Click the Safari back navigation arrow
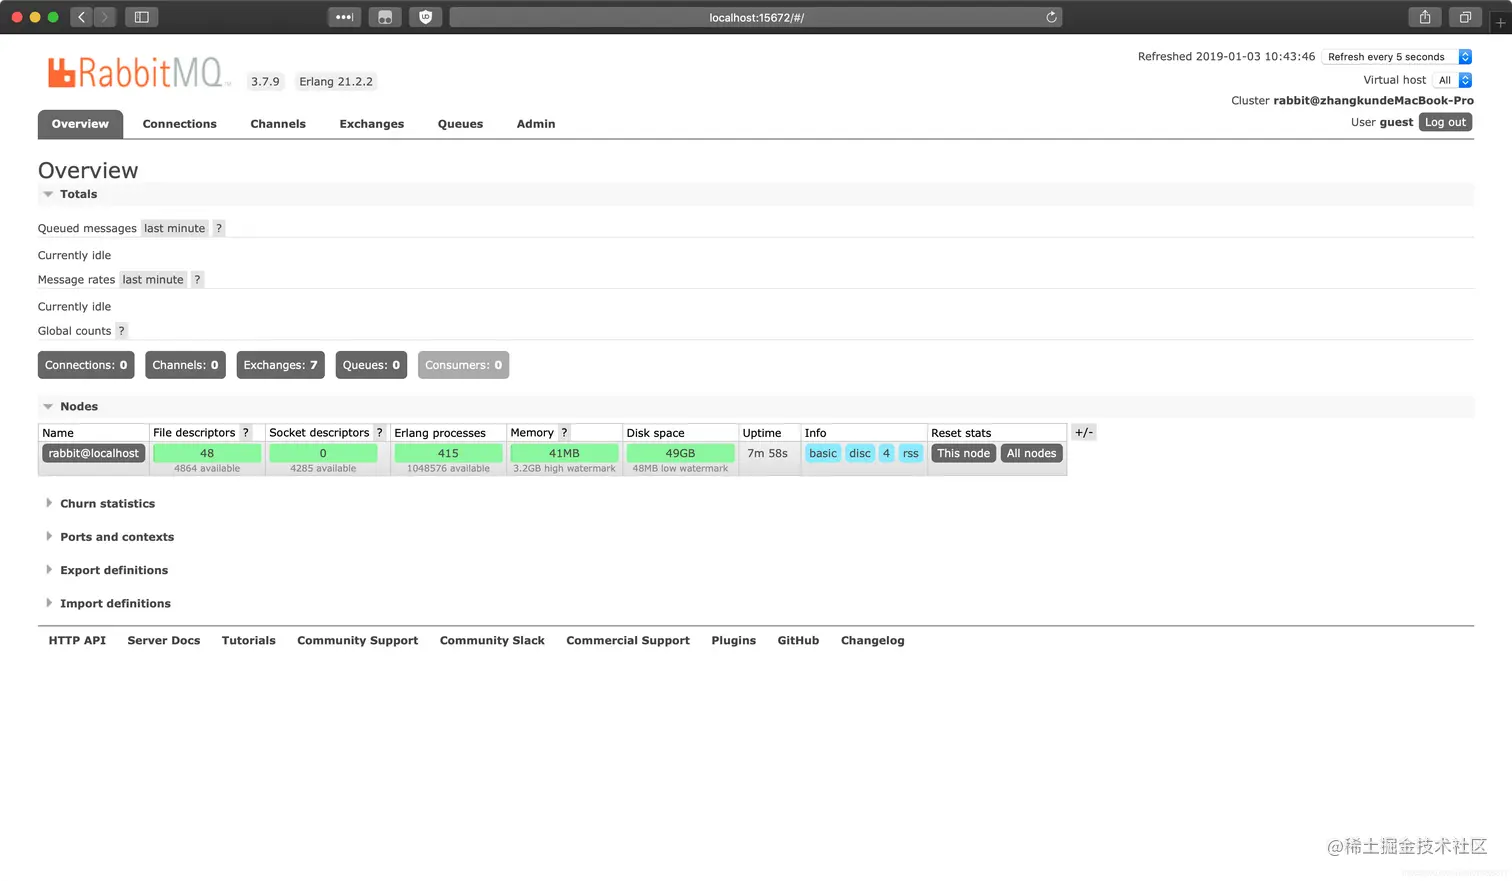The image size is (1512, 881). click(x=82, y=17)
